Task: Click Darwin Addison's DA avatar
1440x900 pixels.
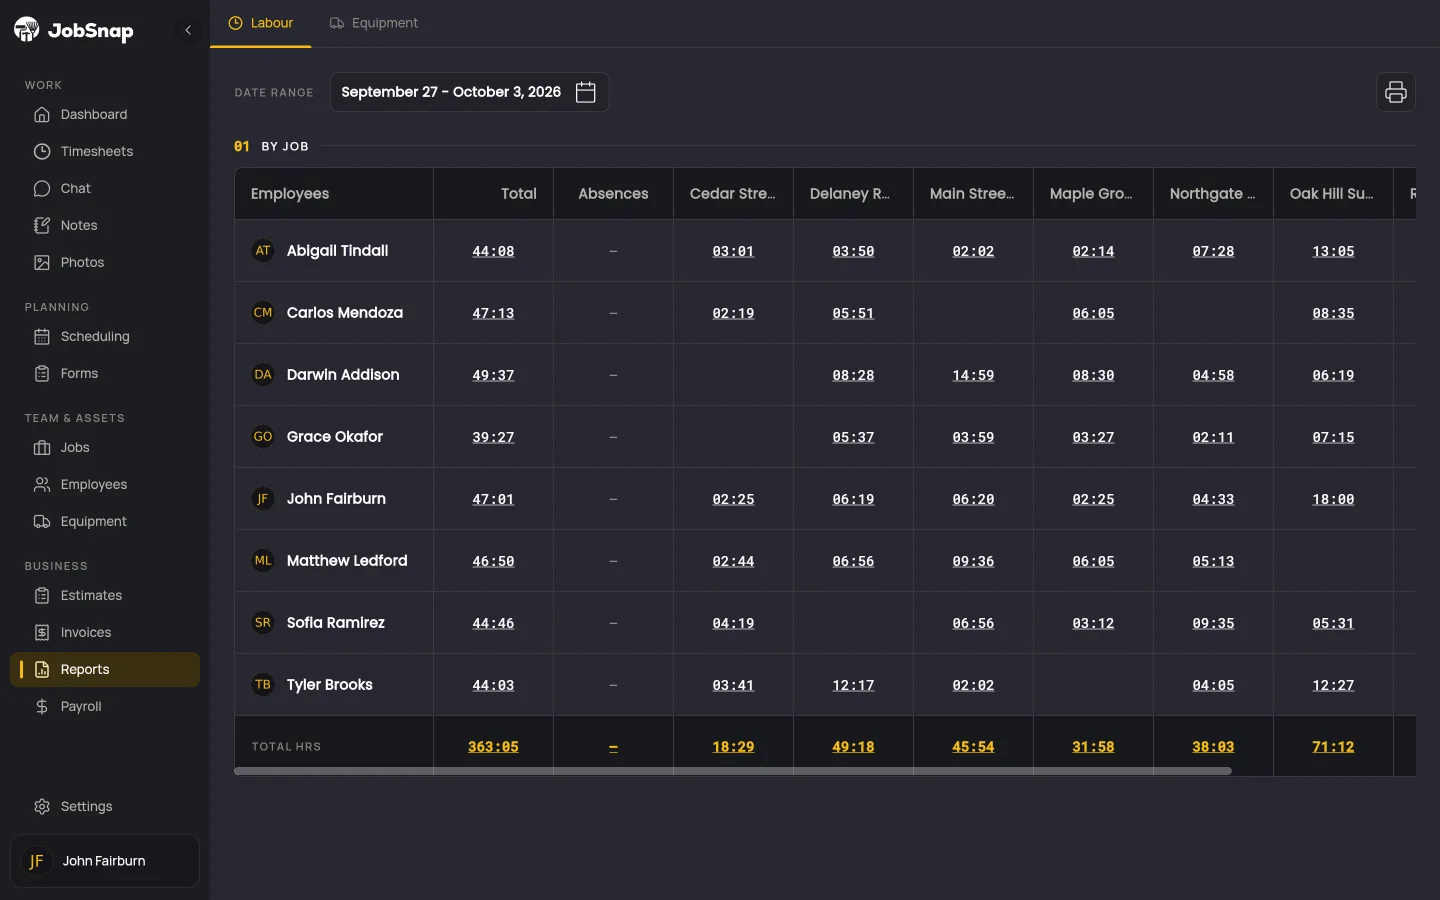Action: point(263,375)
